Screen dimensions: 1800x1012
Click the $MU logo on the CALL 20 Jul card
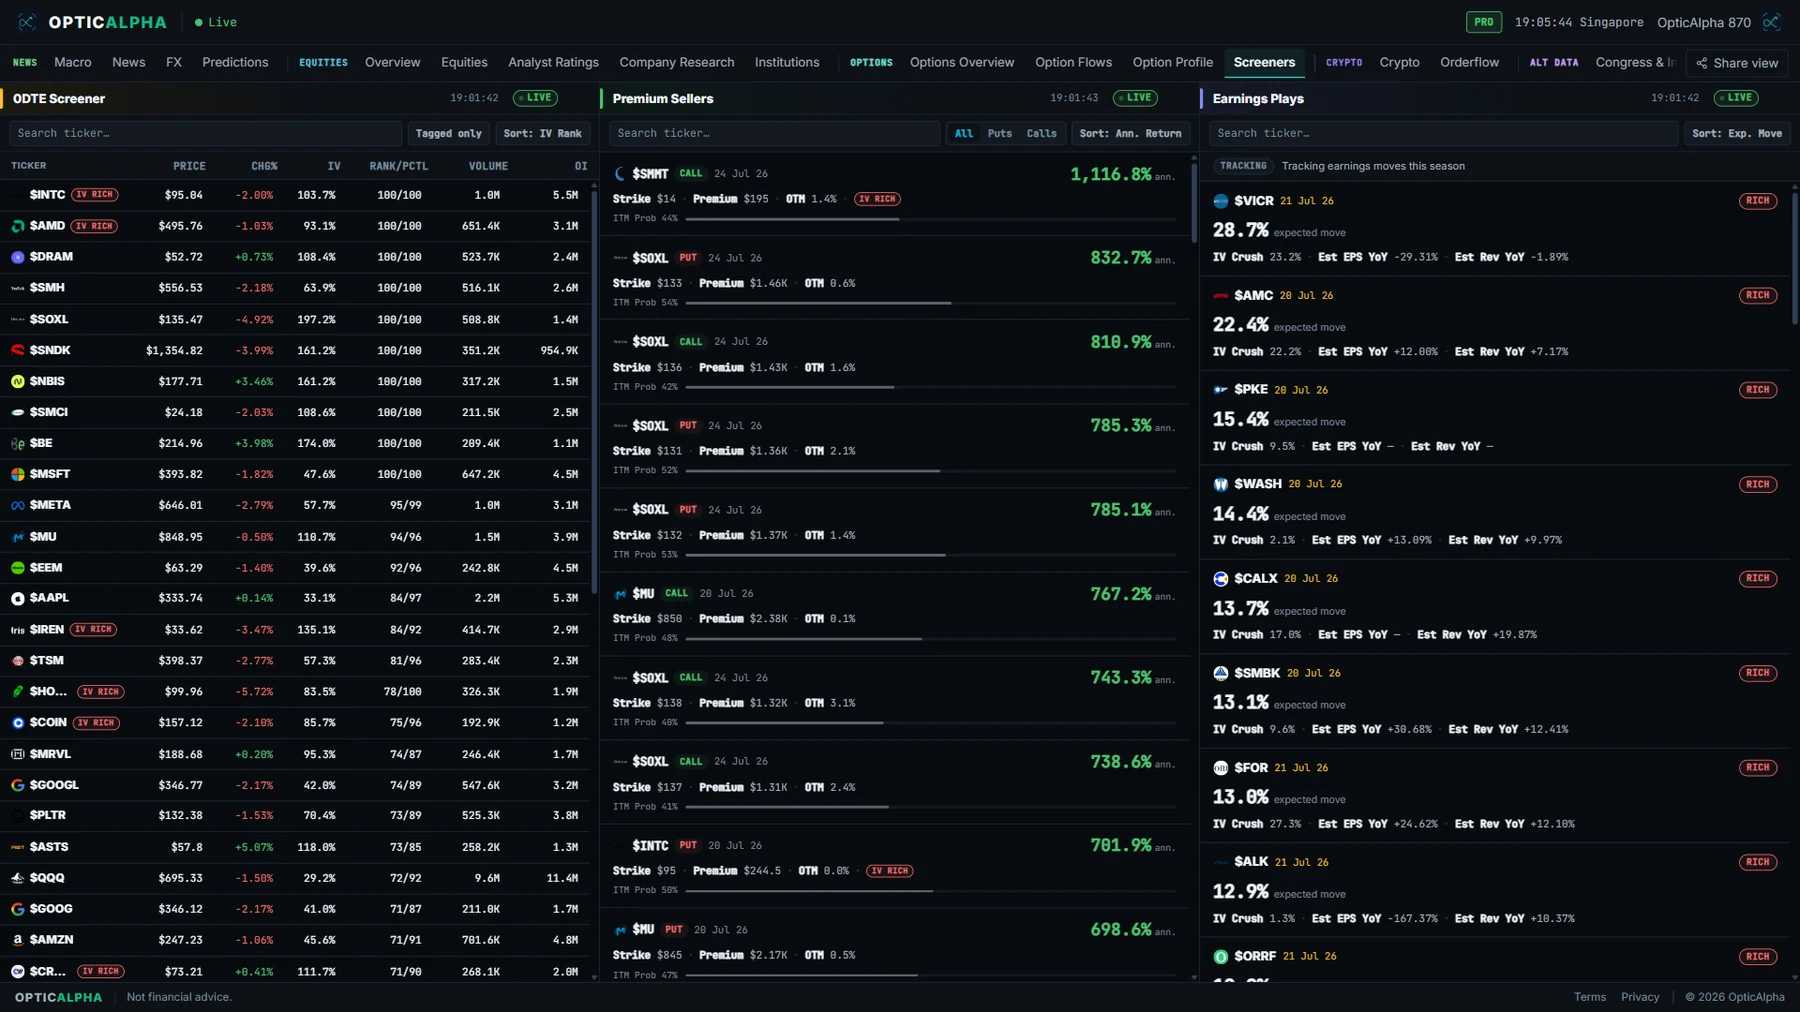(620, 594)
